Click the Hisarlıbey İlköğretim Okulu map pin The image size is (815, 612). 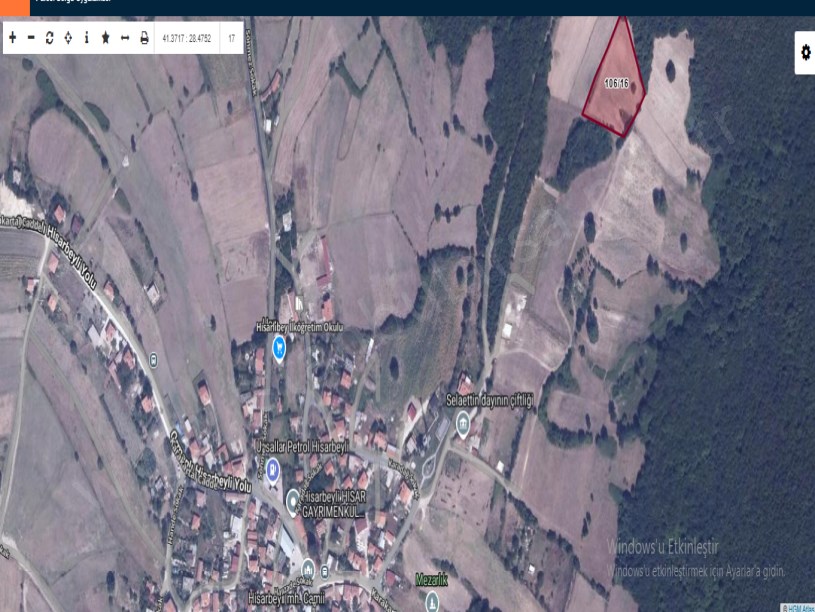279,348
